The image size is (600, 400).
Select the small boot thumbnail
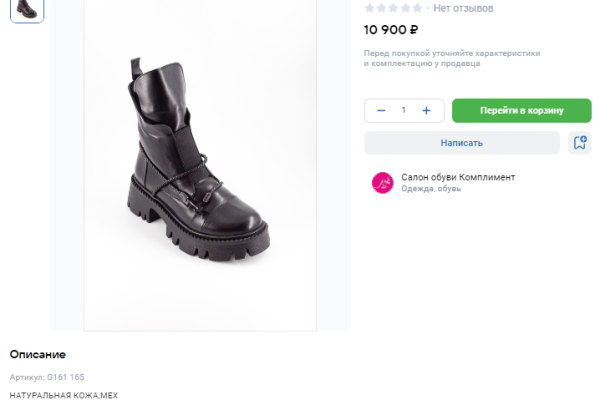pyautogui.click(x=27, y=9)
